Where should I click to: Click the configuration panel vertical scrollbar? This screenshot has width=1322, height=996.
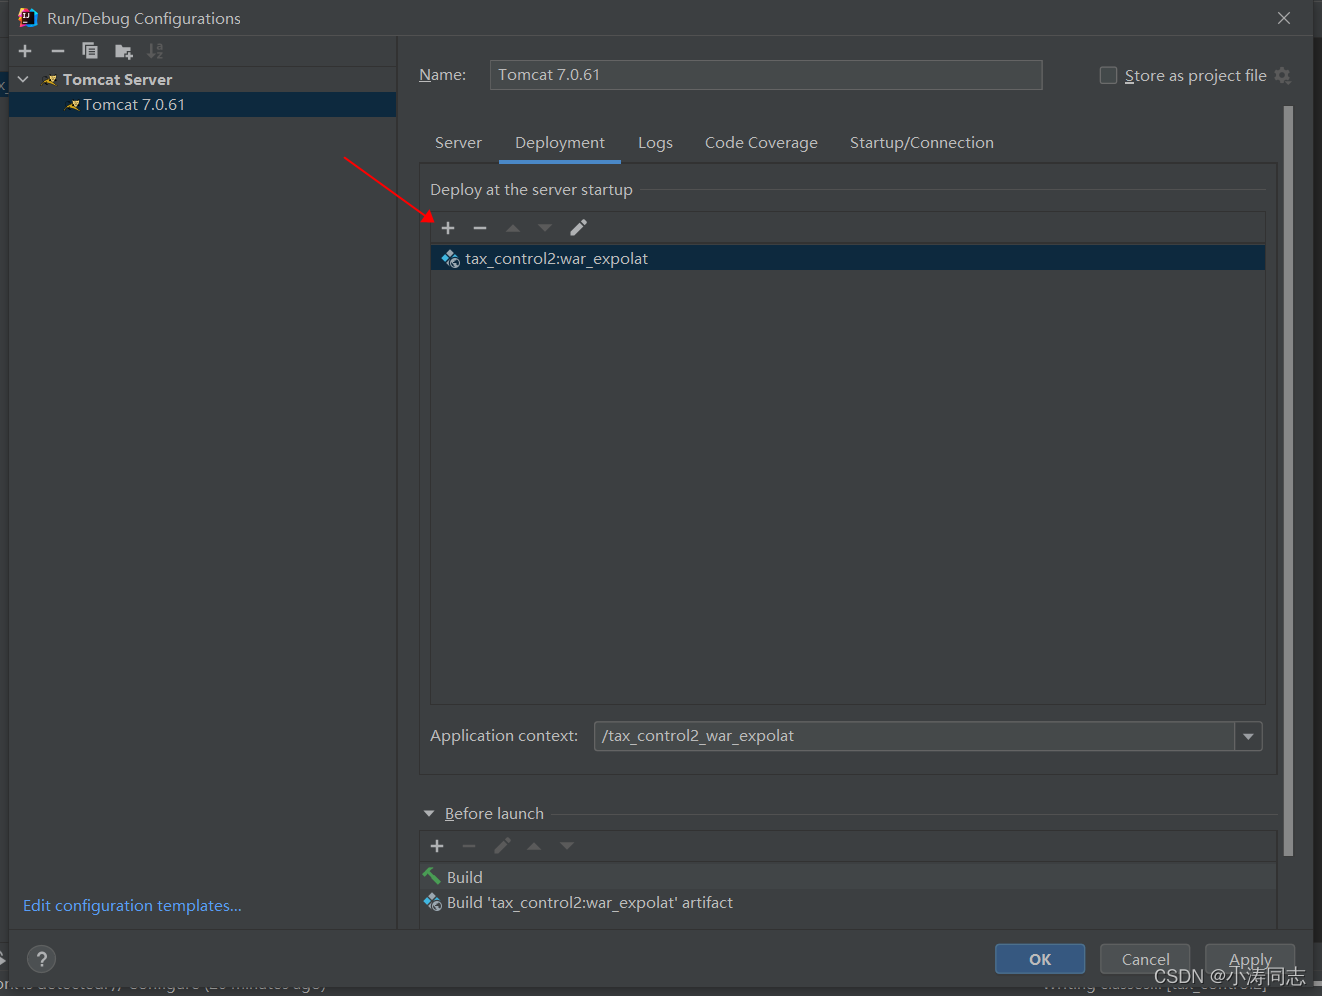pos(1288,481)
